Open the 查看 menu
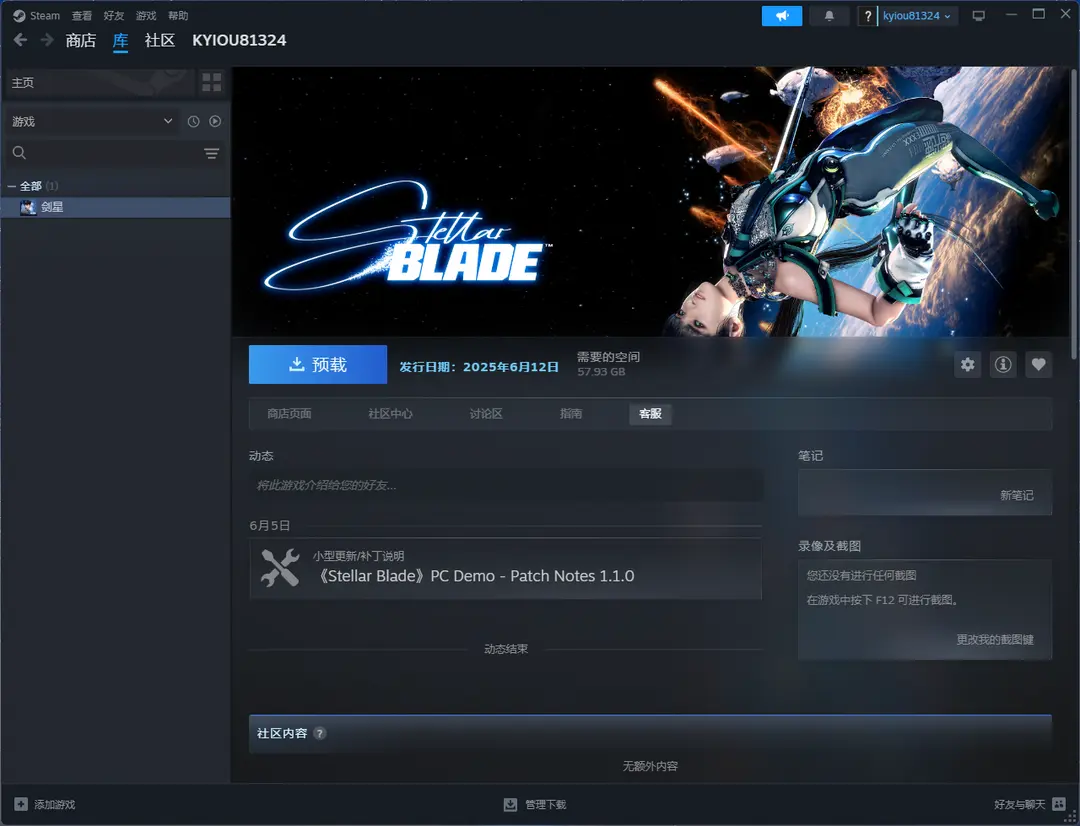The width and height of the screenshot is (1080, 826). point(81,15)
